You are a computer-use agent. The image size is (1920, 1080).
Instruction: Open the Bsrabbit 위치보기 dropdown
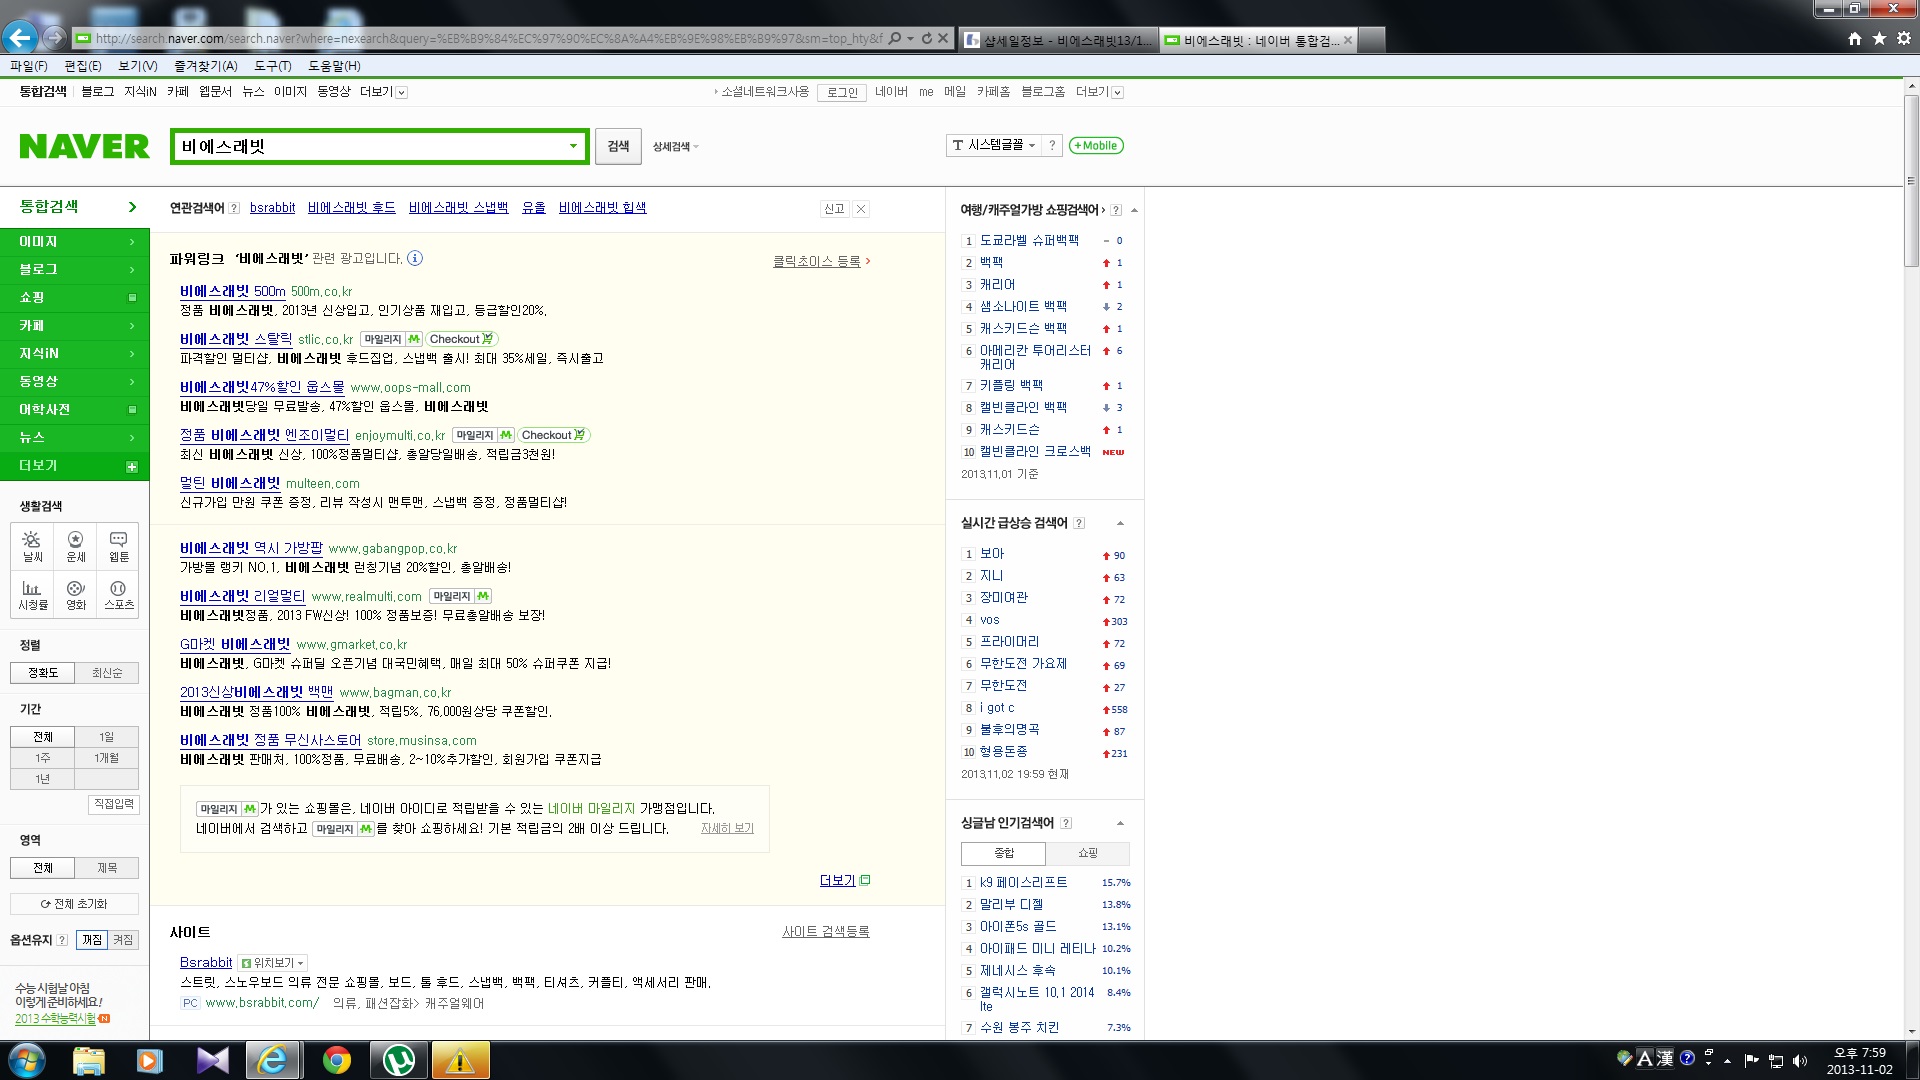(273, 963)
